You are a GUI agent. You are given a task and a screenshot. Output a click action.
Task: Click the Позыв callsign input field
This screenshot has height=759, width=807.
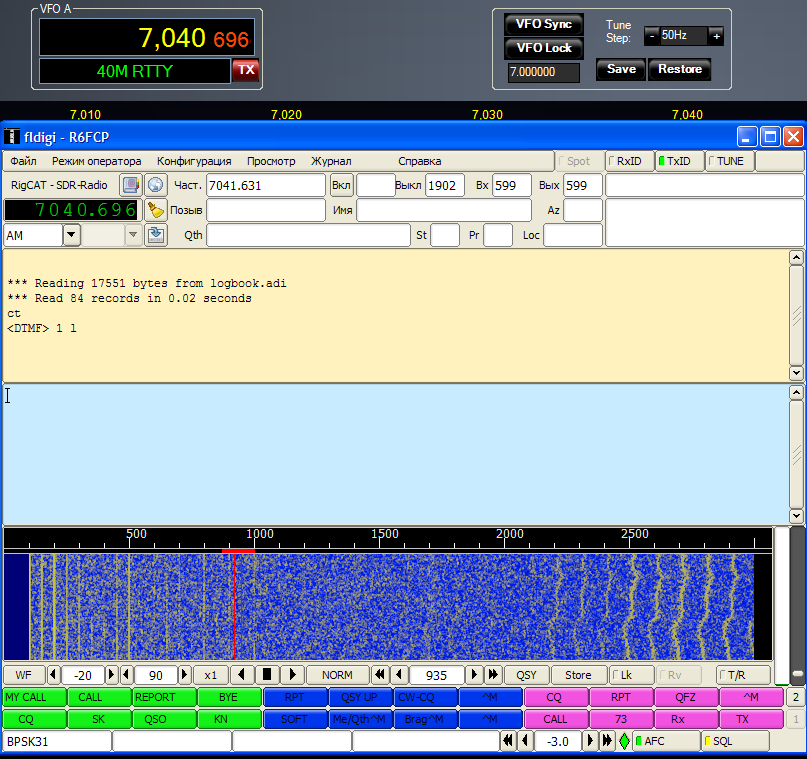[x=266, y=210]
